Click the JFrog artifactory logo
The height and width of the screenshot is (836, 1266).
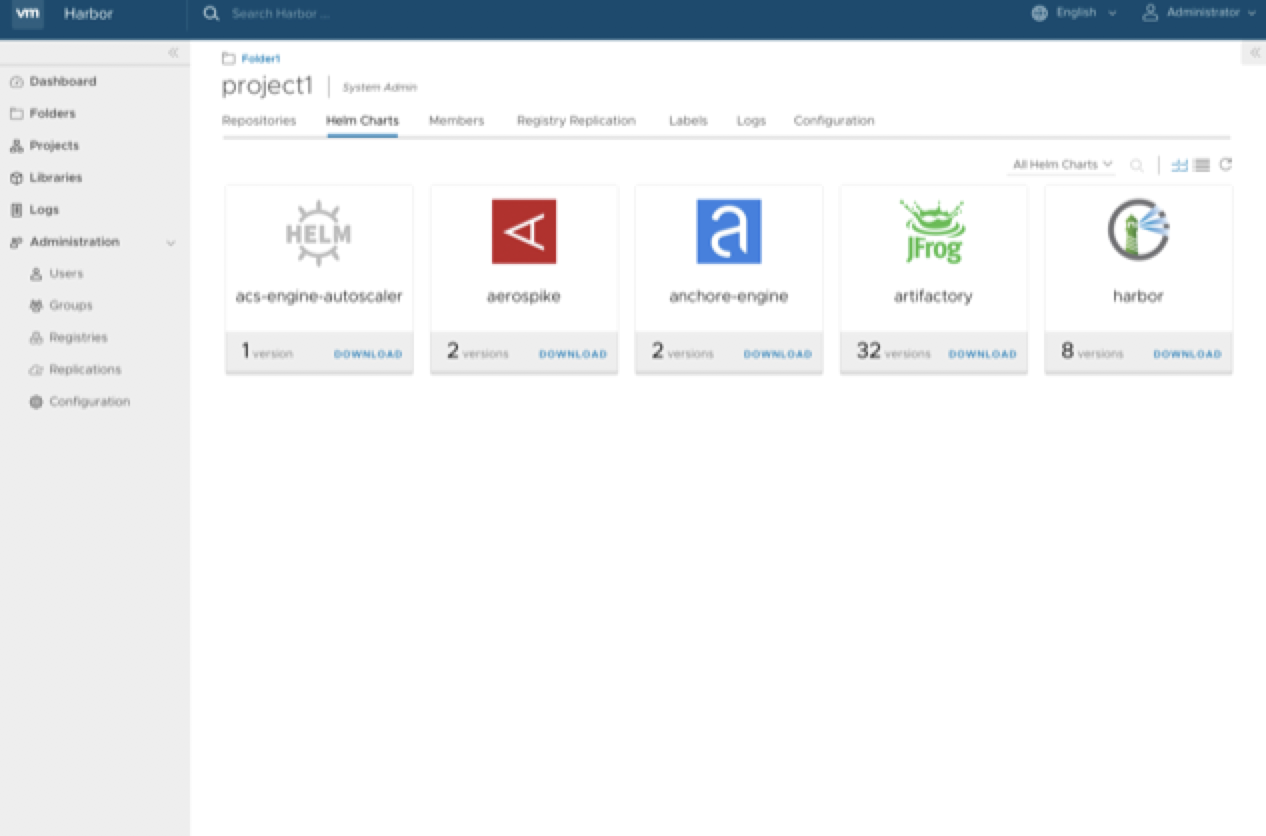point(933,232)
